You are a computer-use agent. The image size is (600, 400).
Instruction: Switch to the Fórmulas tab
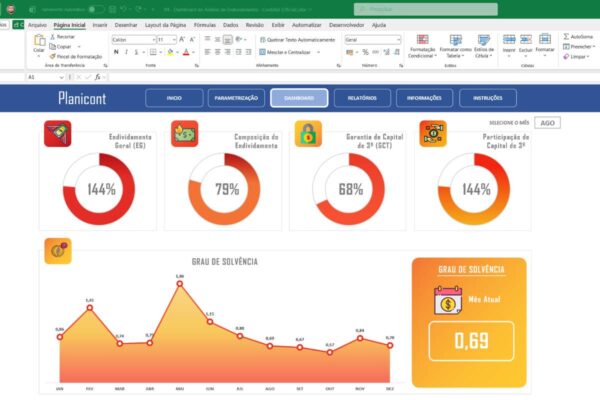tap(205, 25)
